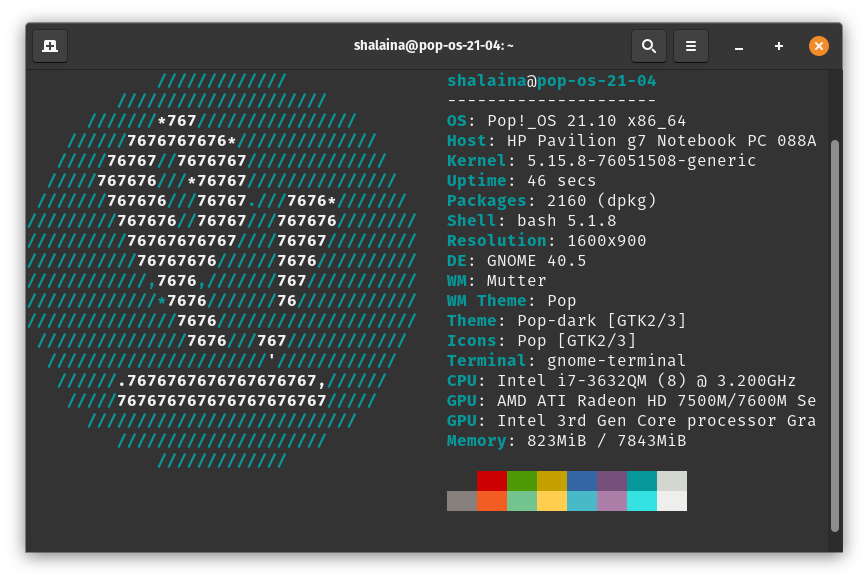Click the Icons value "Pop [GTK2/3]"
Viewport: 868px width, 581px height.
point(577,340)
